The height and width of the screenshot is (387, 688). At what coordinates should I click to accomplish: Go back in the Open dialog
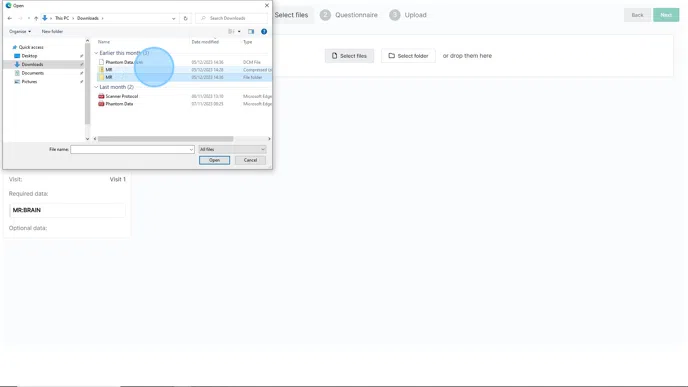coord(10,18)
